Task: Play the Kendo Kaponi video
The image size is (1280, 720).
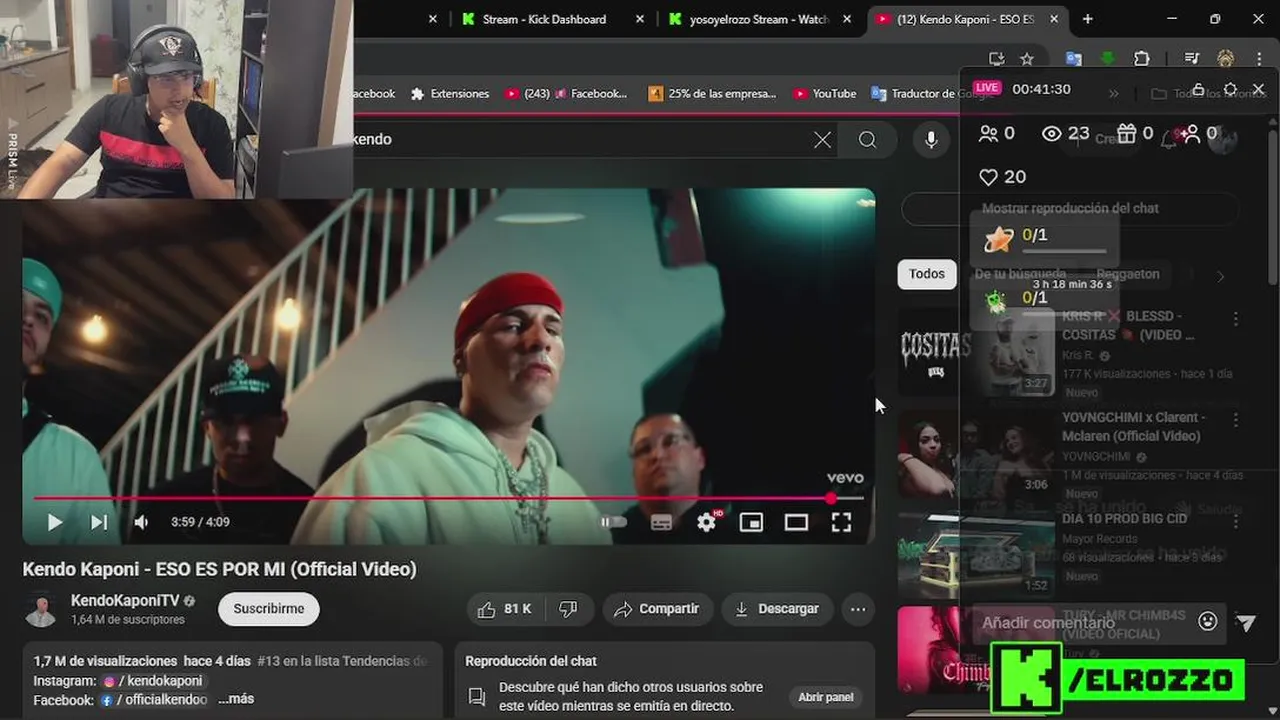Action: point(54,522)
